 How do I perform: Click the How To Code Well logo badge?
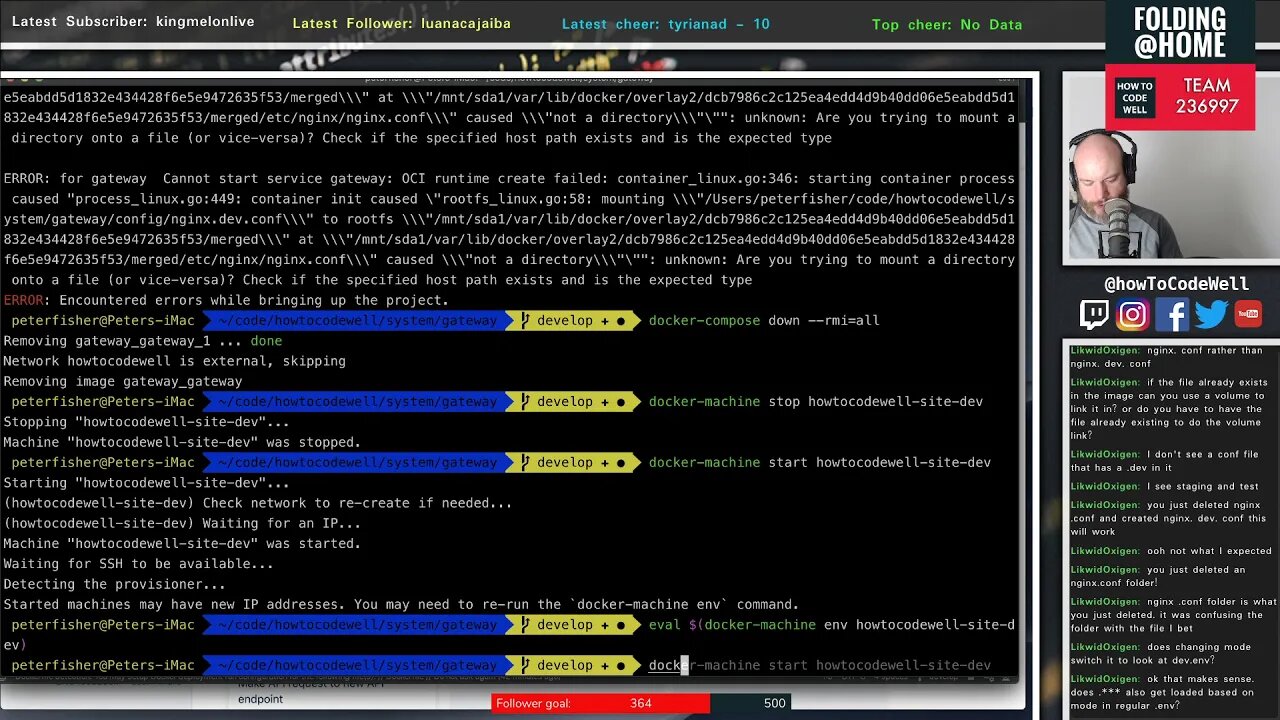1134,98
